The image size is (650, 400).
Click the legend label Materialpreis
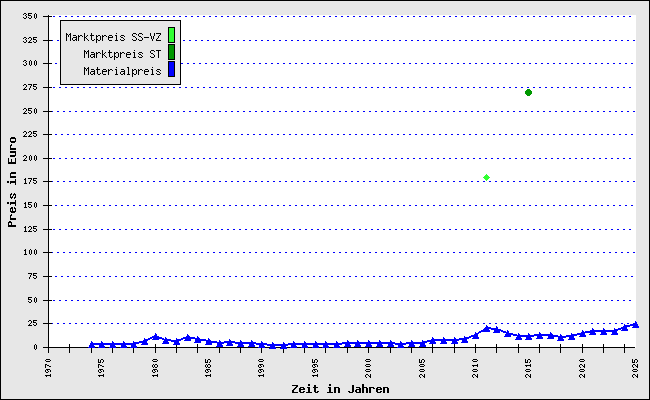click(122, 71)
